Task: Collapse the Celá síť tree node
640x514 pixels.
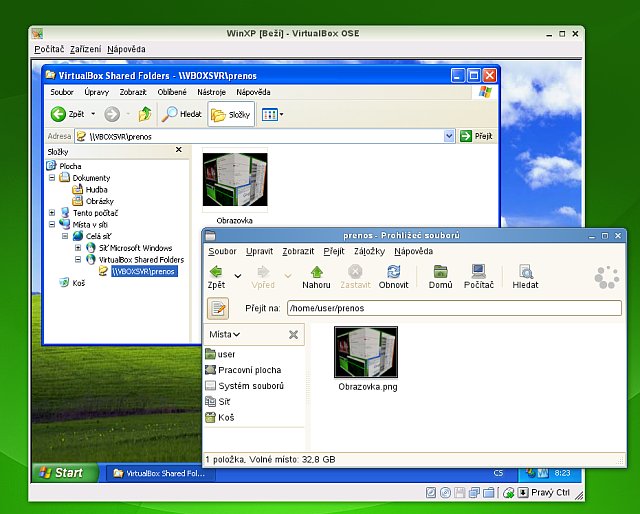Action: [65, 236]
